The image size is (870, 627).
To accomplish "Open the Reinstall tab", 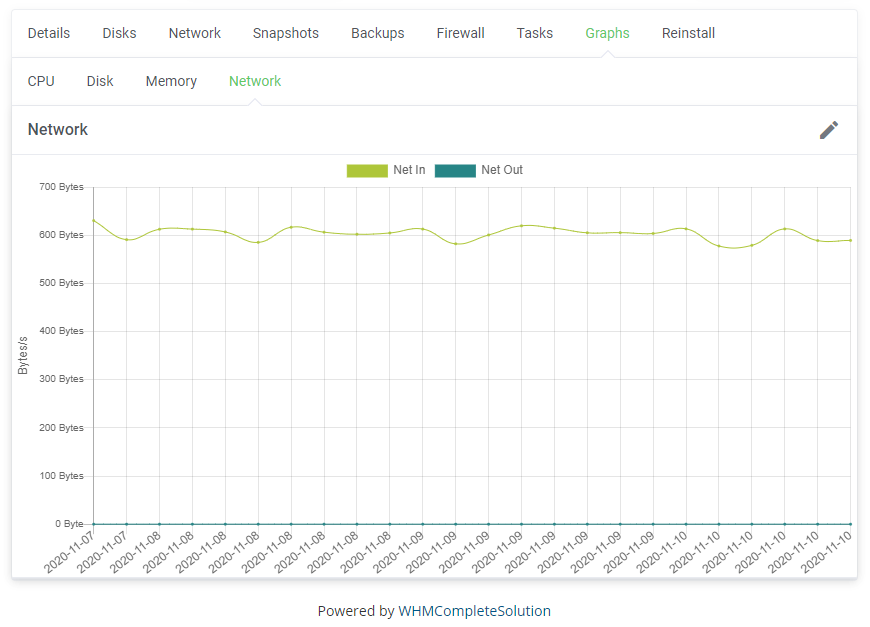I will pyautogui.click(x=689, y=33).
